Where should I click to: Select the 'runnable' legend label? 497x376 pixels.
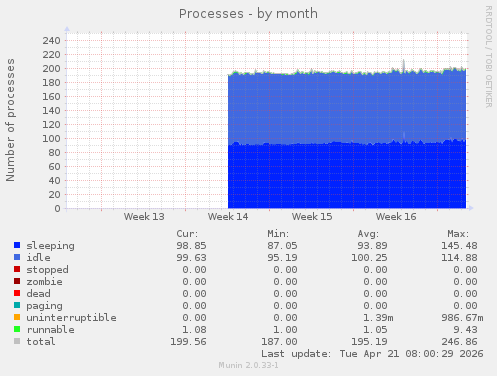coord(50,330)
